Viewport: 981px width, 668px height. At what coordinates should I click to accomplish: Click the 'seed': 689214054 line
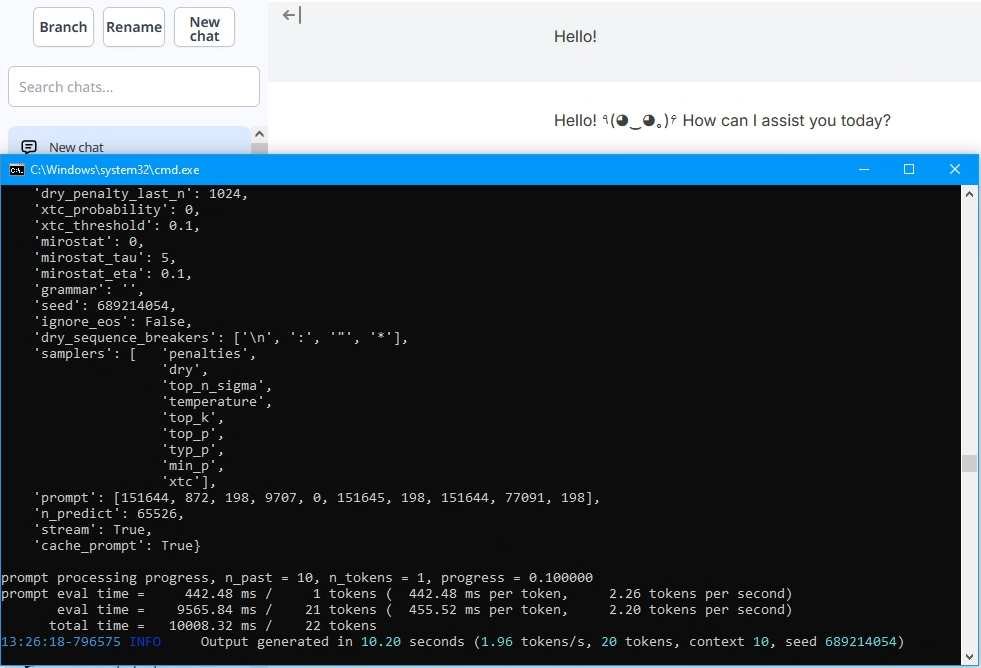[105, 306]
